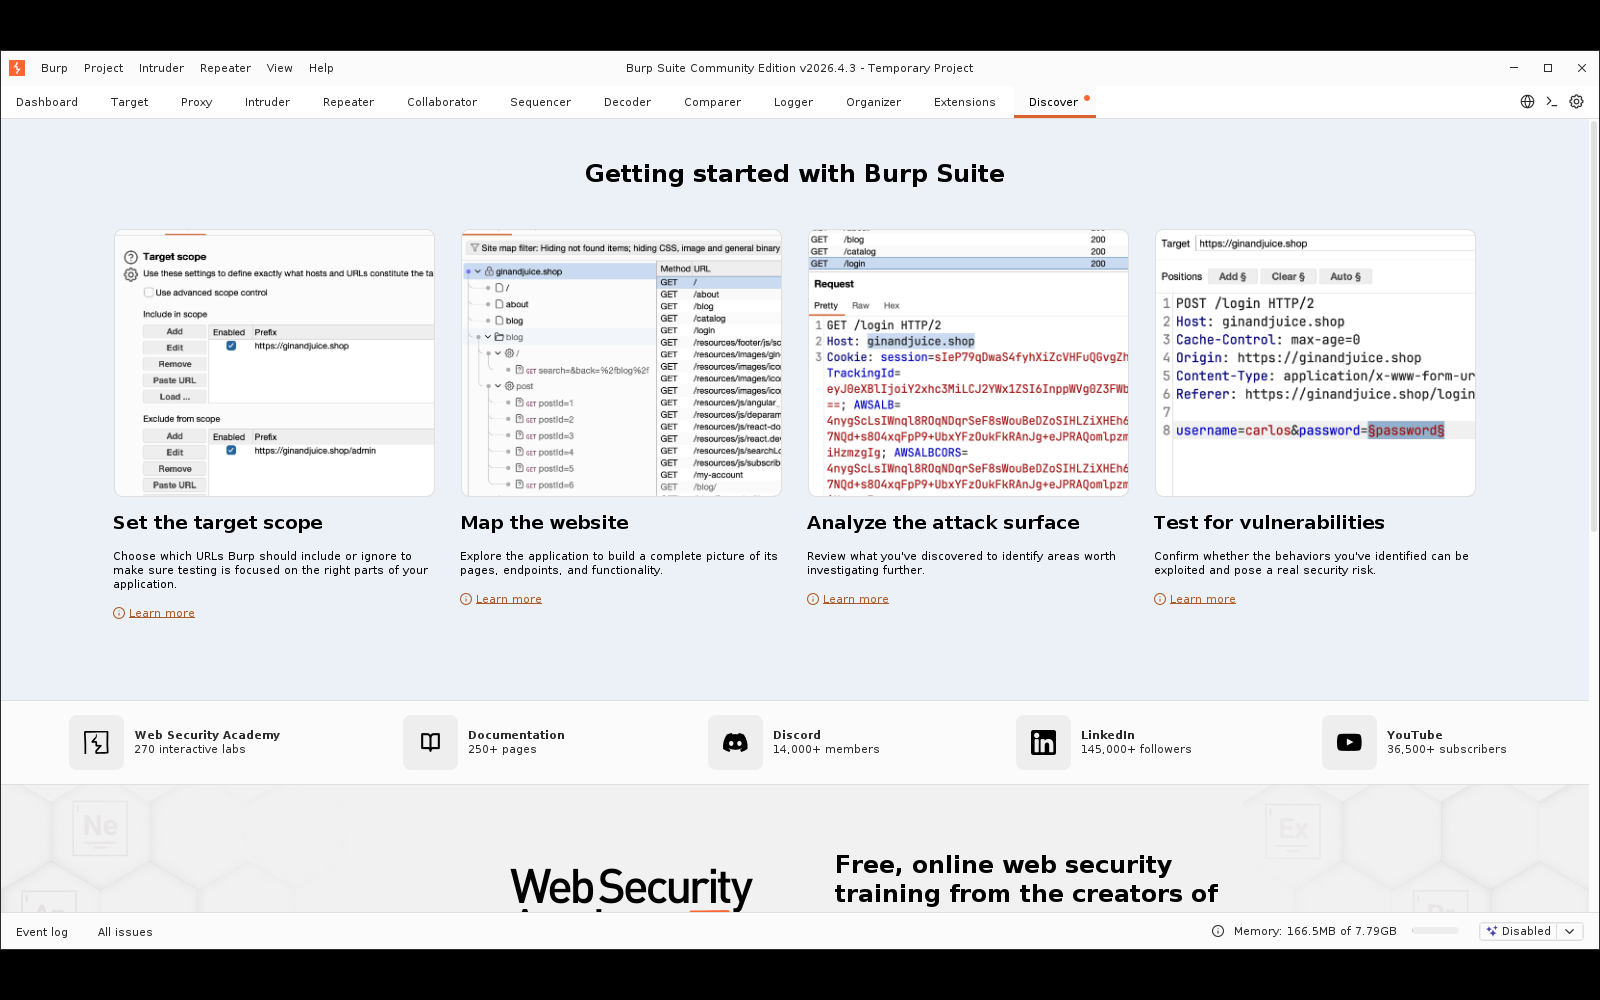
Task: Follow Learn more under Analyze the attack surface
Action: pos(856,599)
